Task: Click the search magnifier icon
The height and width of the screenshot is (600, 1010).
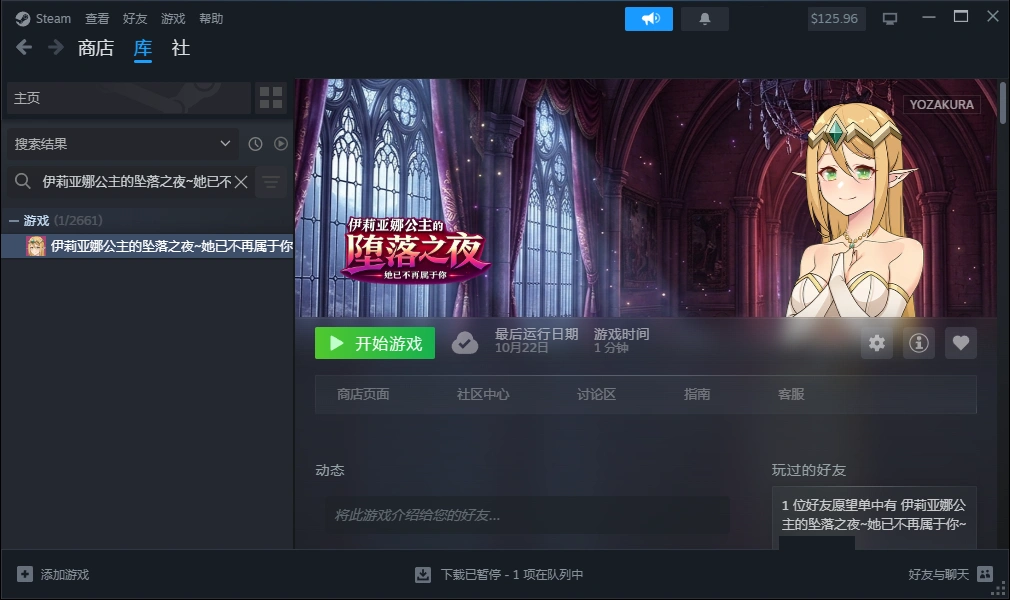Action: tap(23, 182)
